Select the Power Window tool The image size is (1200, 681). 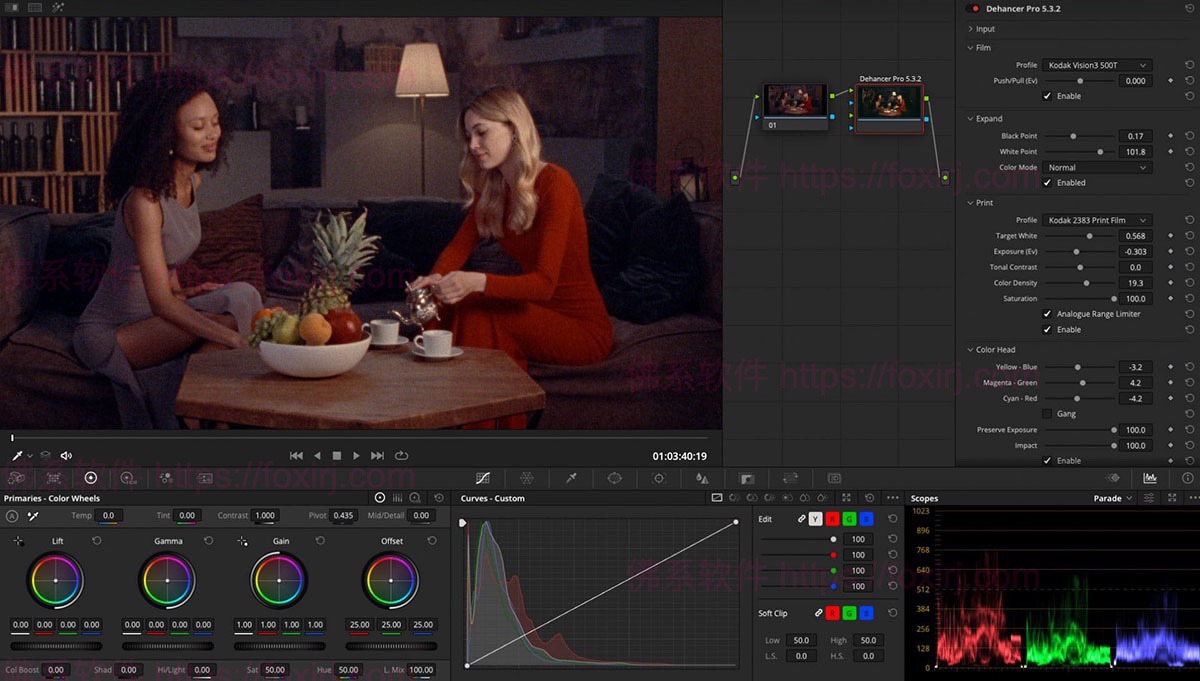click(614, 477)
